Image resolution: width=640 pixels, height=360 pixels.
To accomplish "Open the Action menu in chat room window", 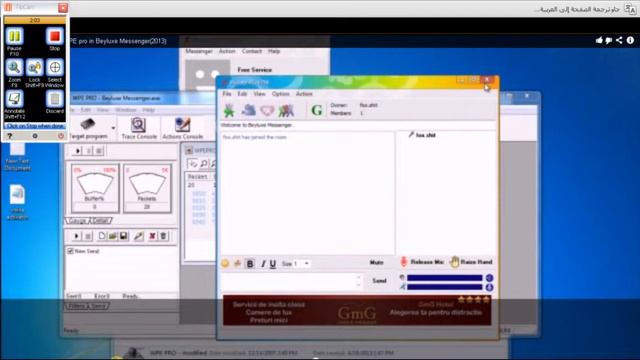I will point(304,94).
